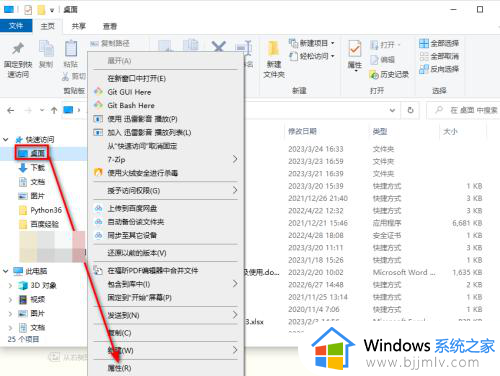This screenshot has height=376, width=500.
Task: Click the Paste clipboard icon
Action: pos(71,49)
